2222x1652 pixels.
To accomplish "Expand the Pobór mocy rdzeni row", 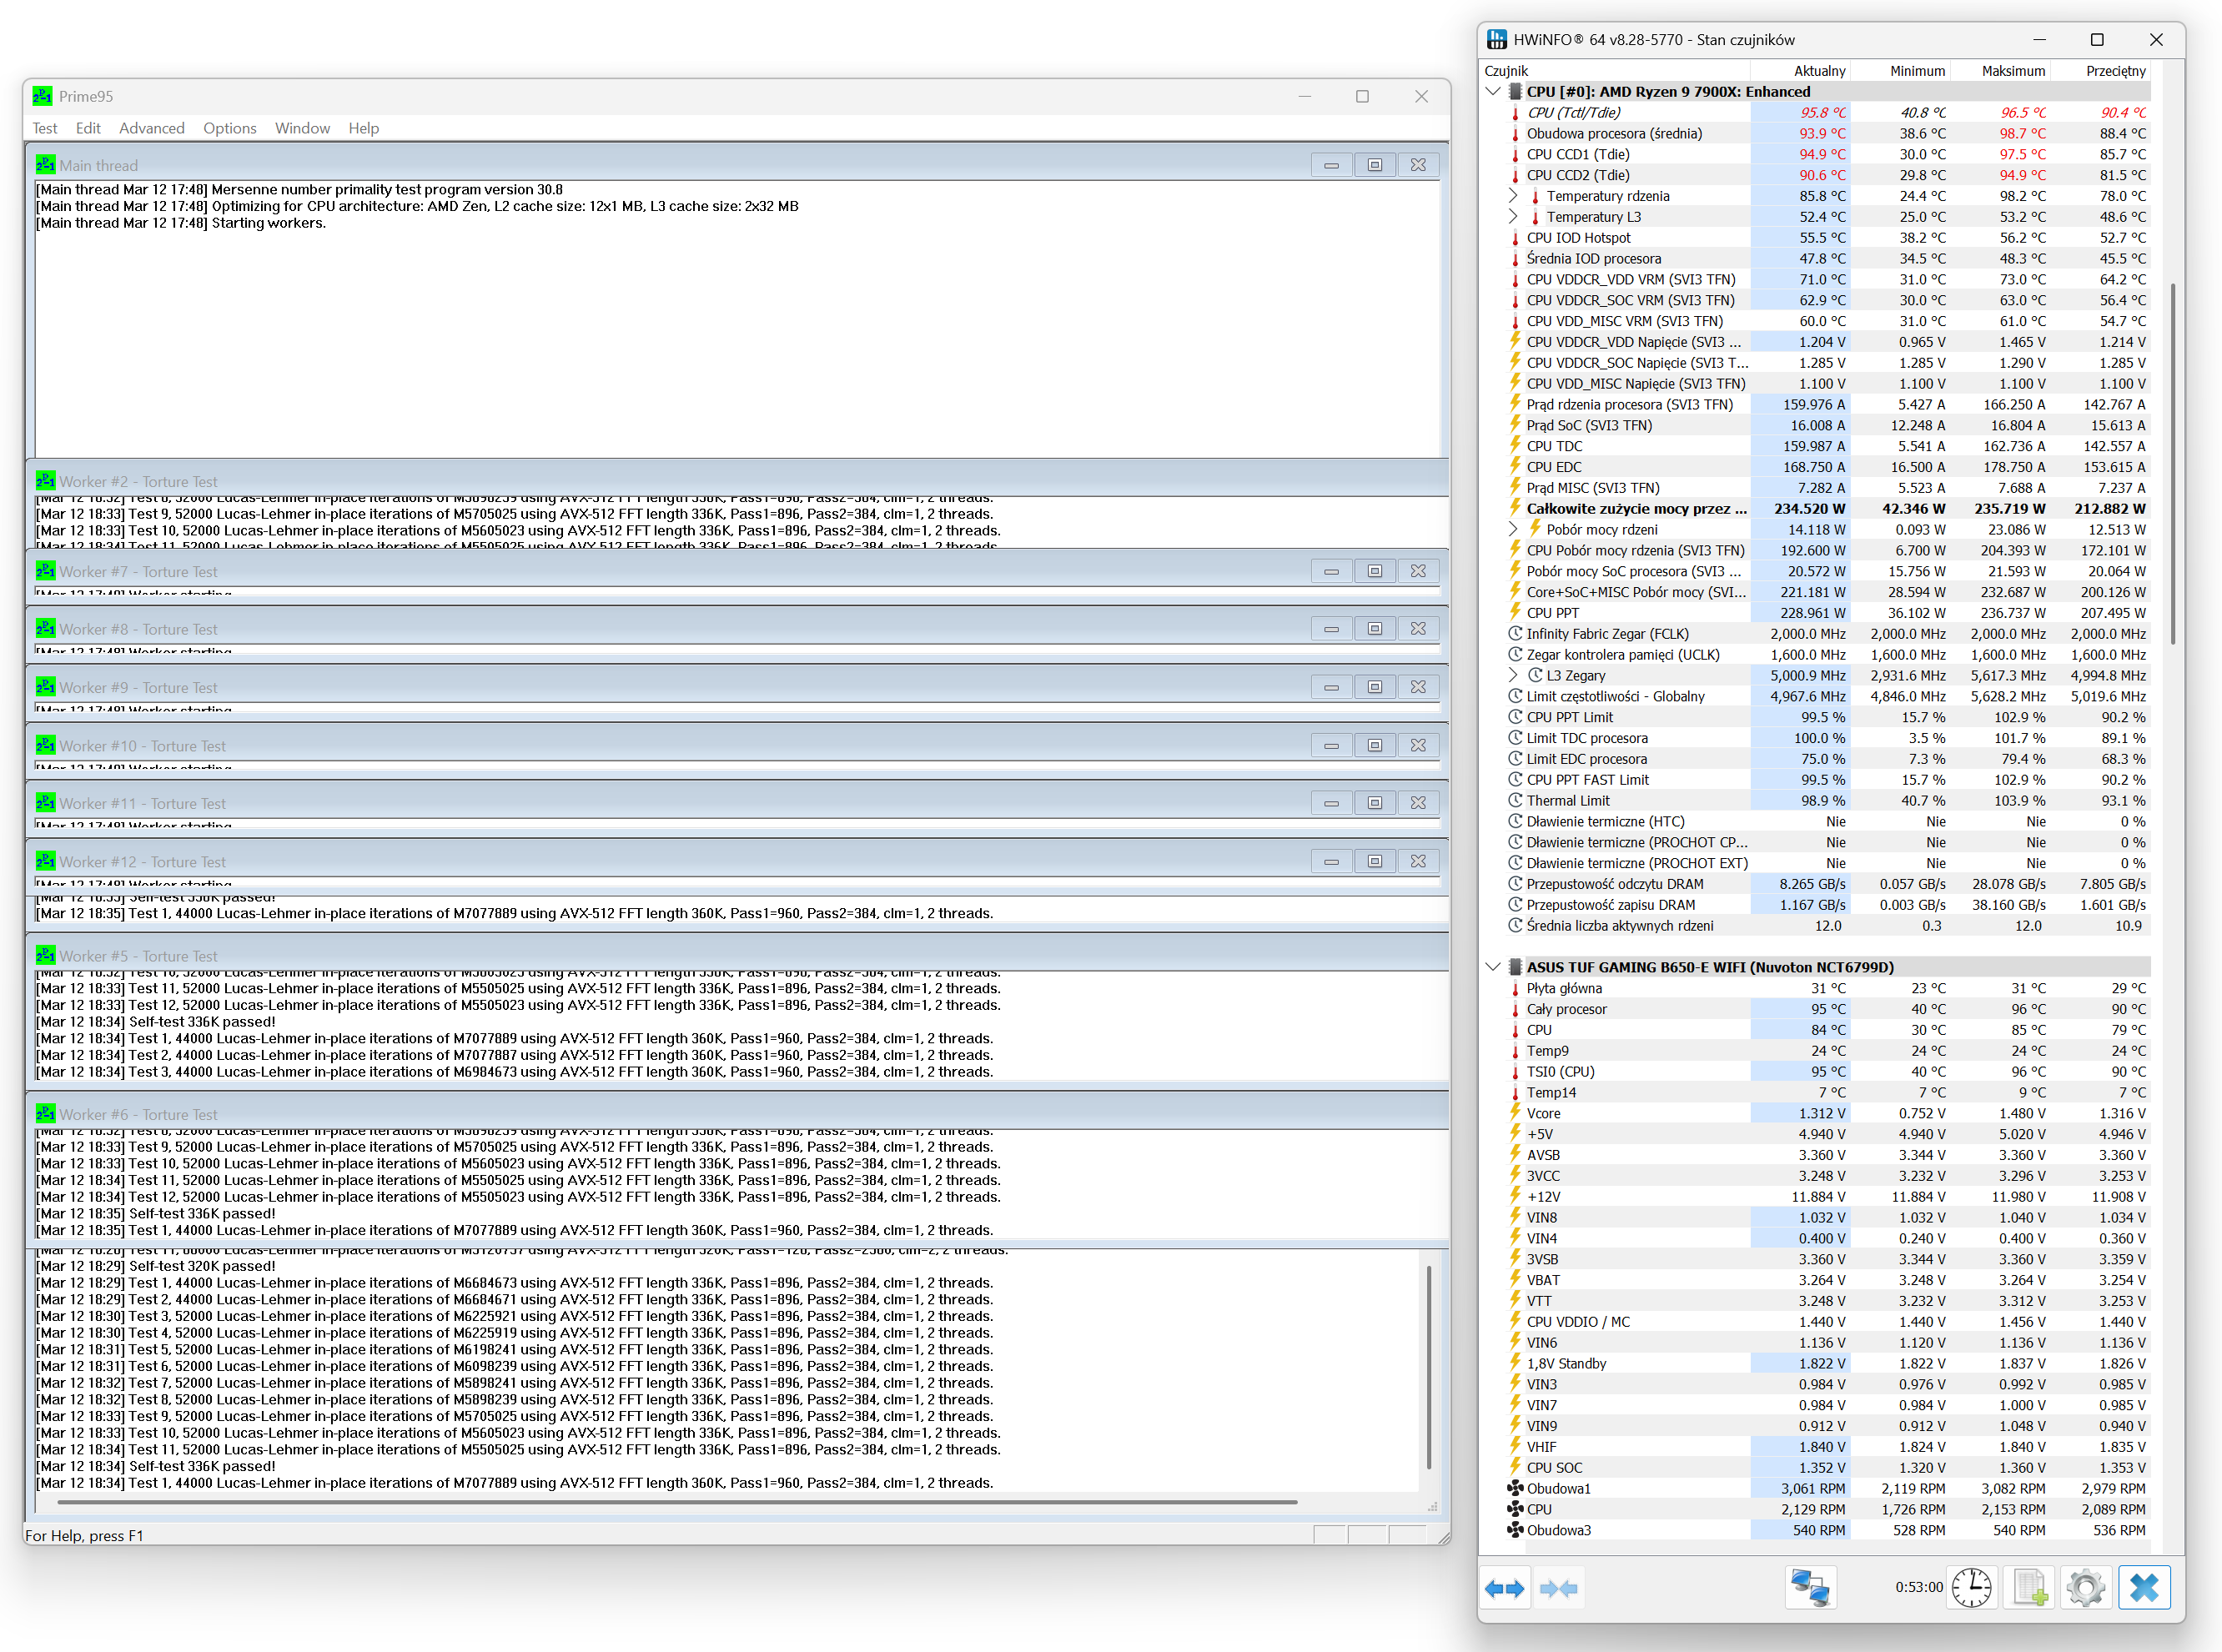I will (x=1513, y=529).
